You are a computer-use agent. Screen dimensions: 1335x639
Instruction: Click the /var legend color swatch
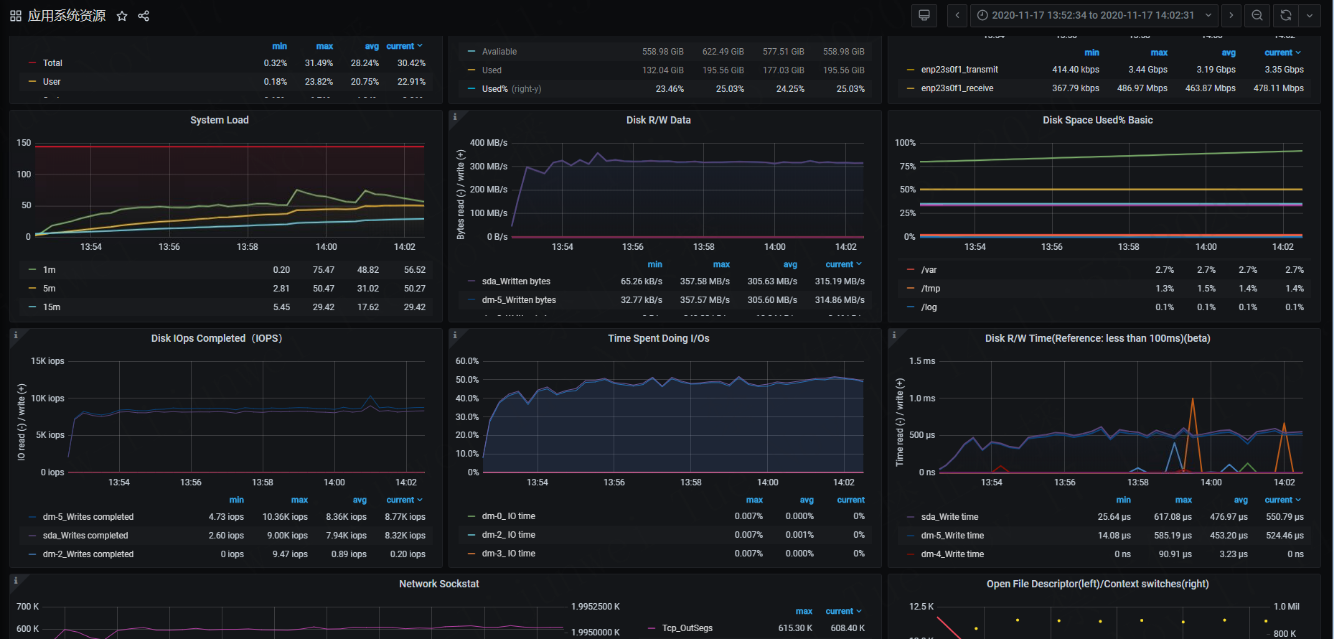(910, 270)
